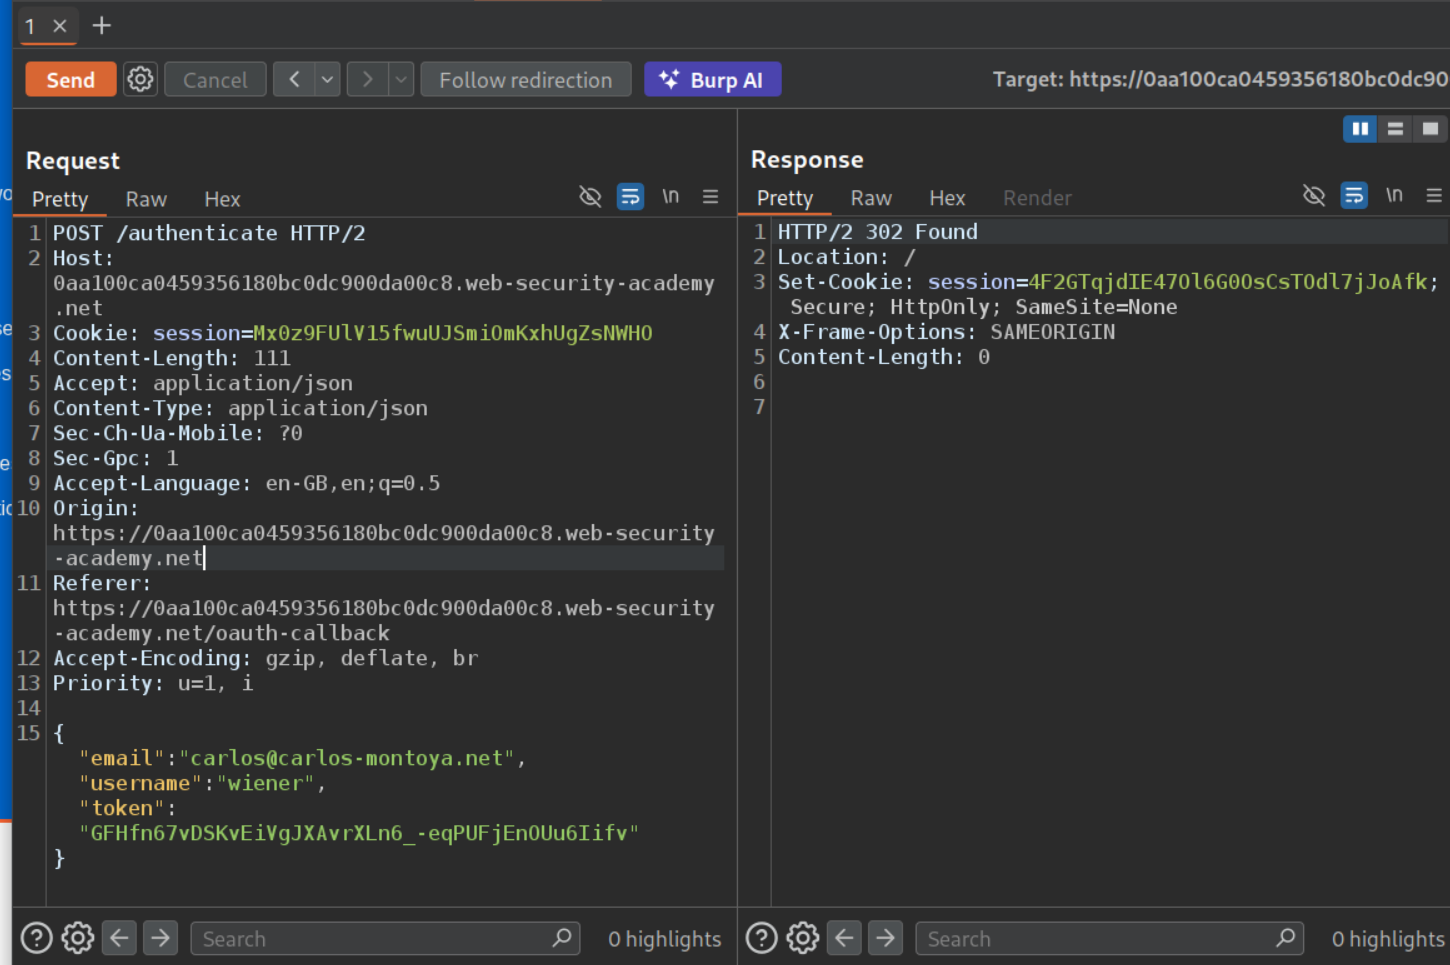Viewport: 1450px width, 965px height.
Task: Open Request search settings gear
Action: pos(78,938)
